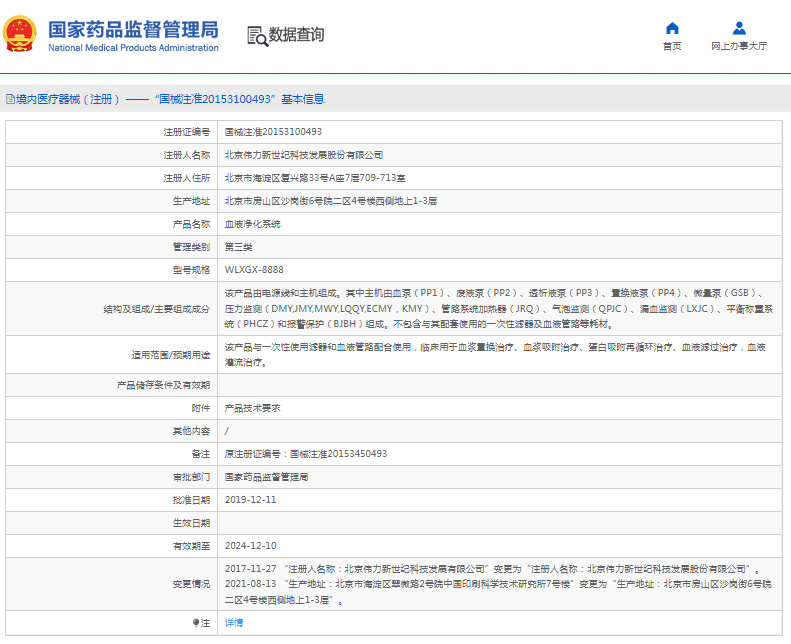Click the national emblem logo

coord(20,34)
